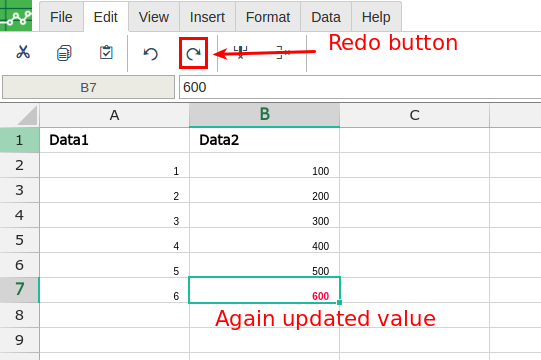The width and height of the screenshot is (541, 360).
Task: Click the Cut scissors icon
Action: [23, 52]
